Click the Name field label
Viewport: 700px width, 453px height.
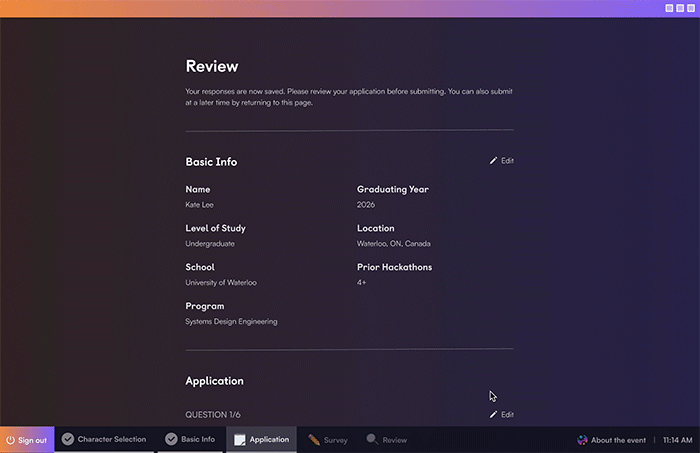click(198, 189)
